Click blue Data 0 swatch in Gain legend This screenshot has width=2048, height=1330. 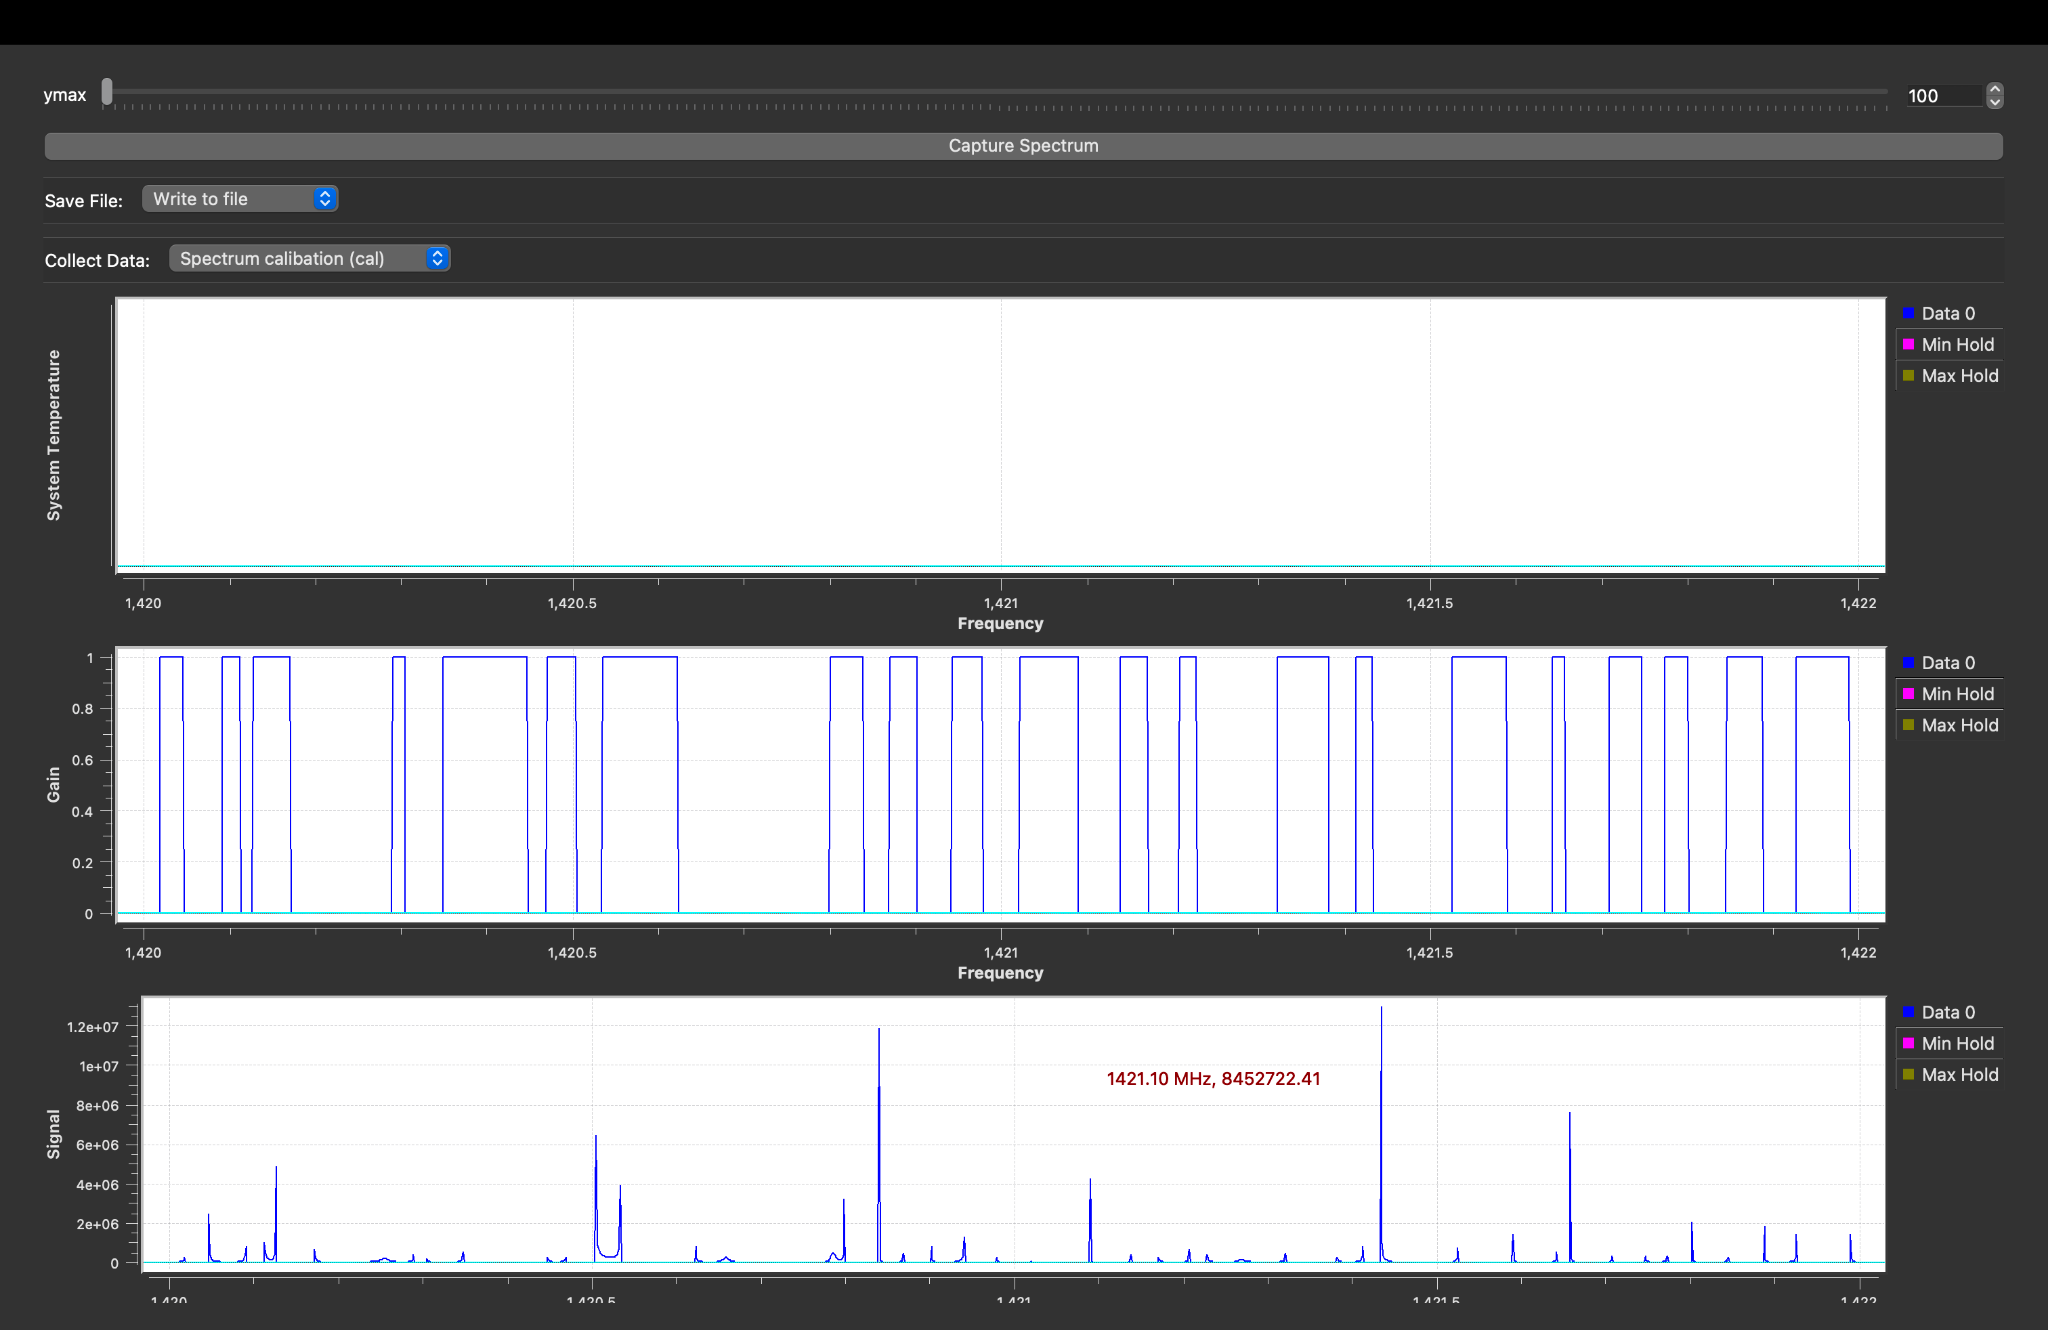(1908, 663)
